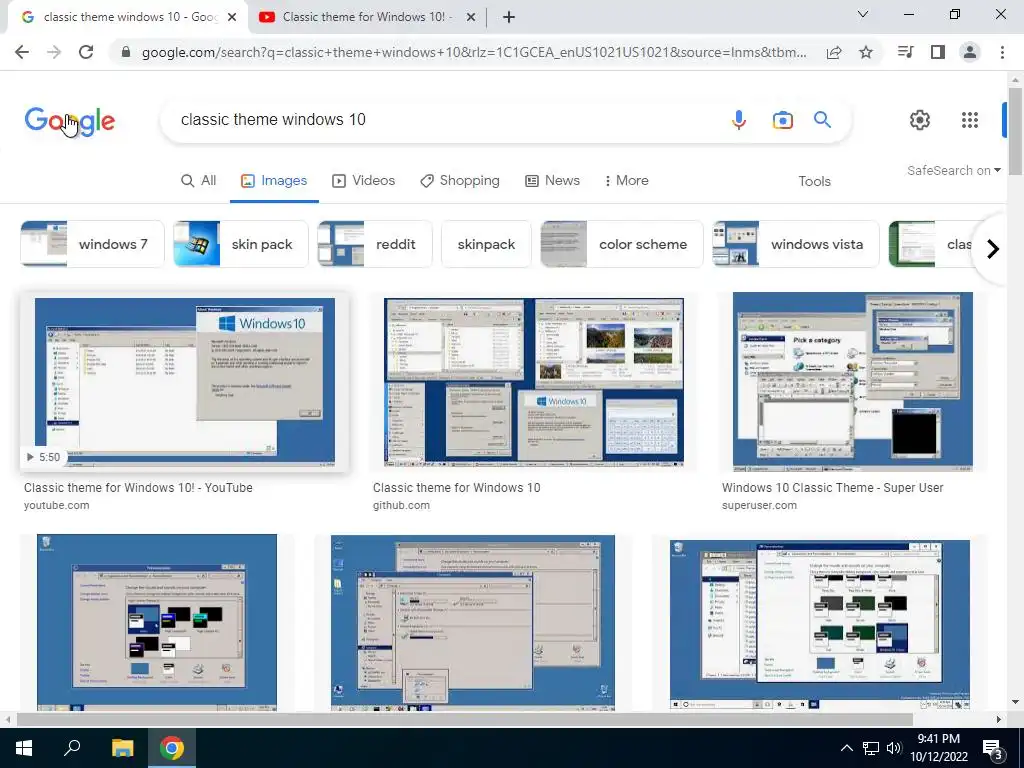
Task: Filter by the color scheme chip
Action: pos(622,244)
